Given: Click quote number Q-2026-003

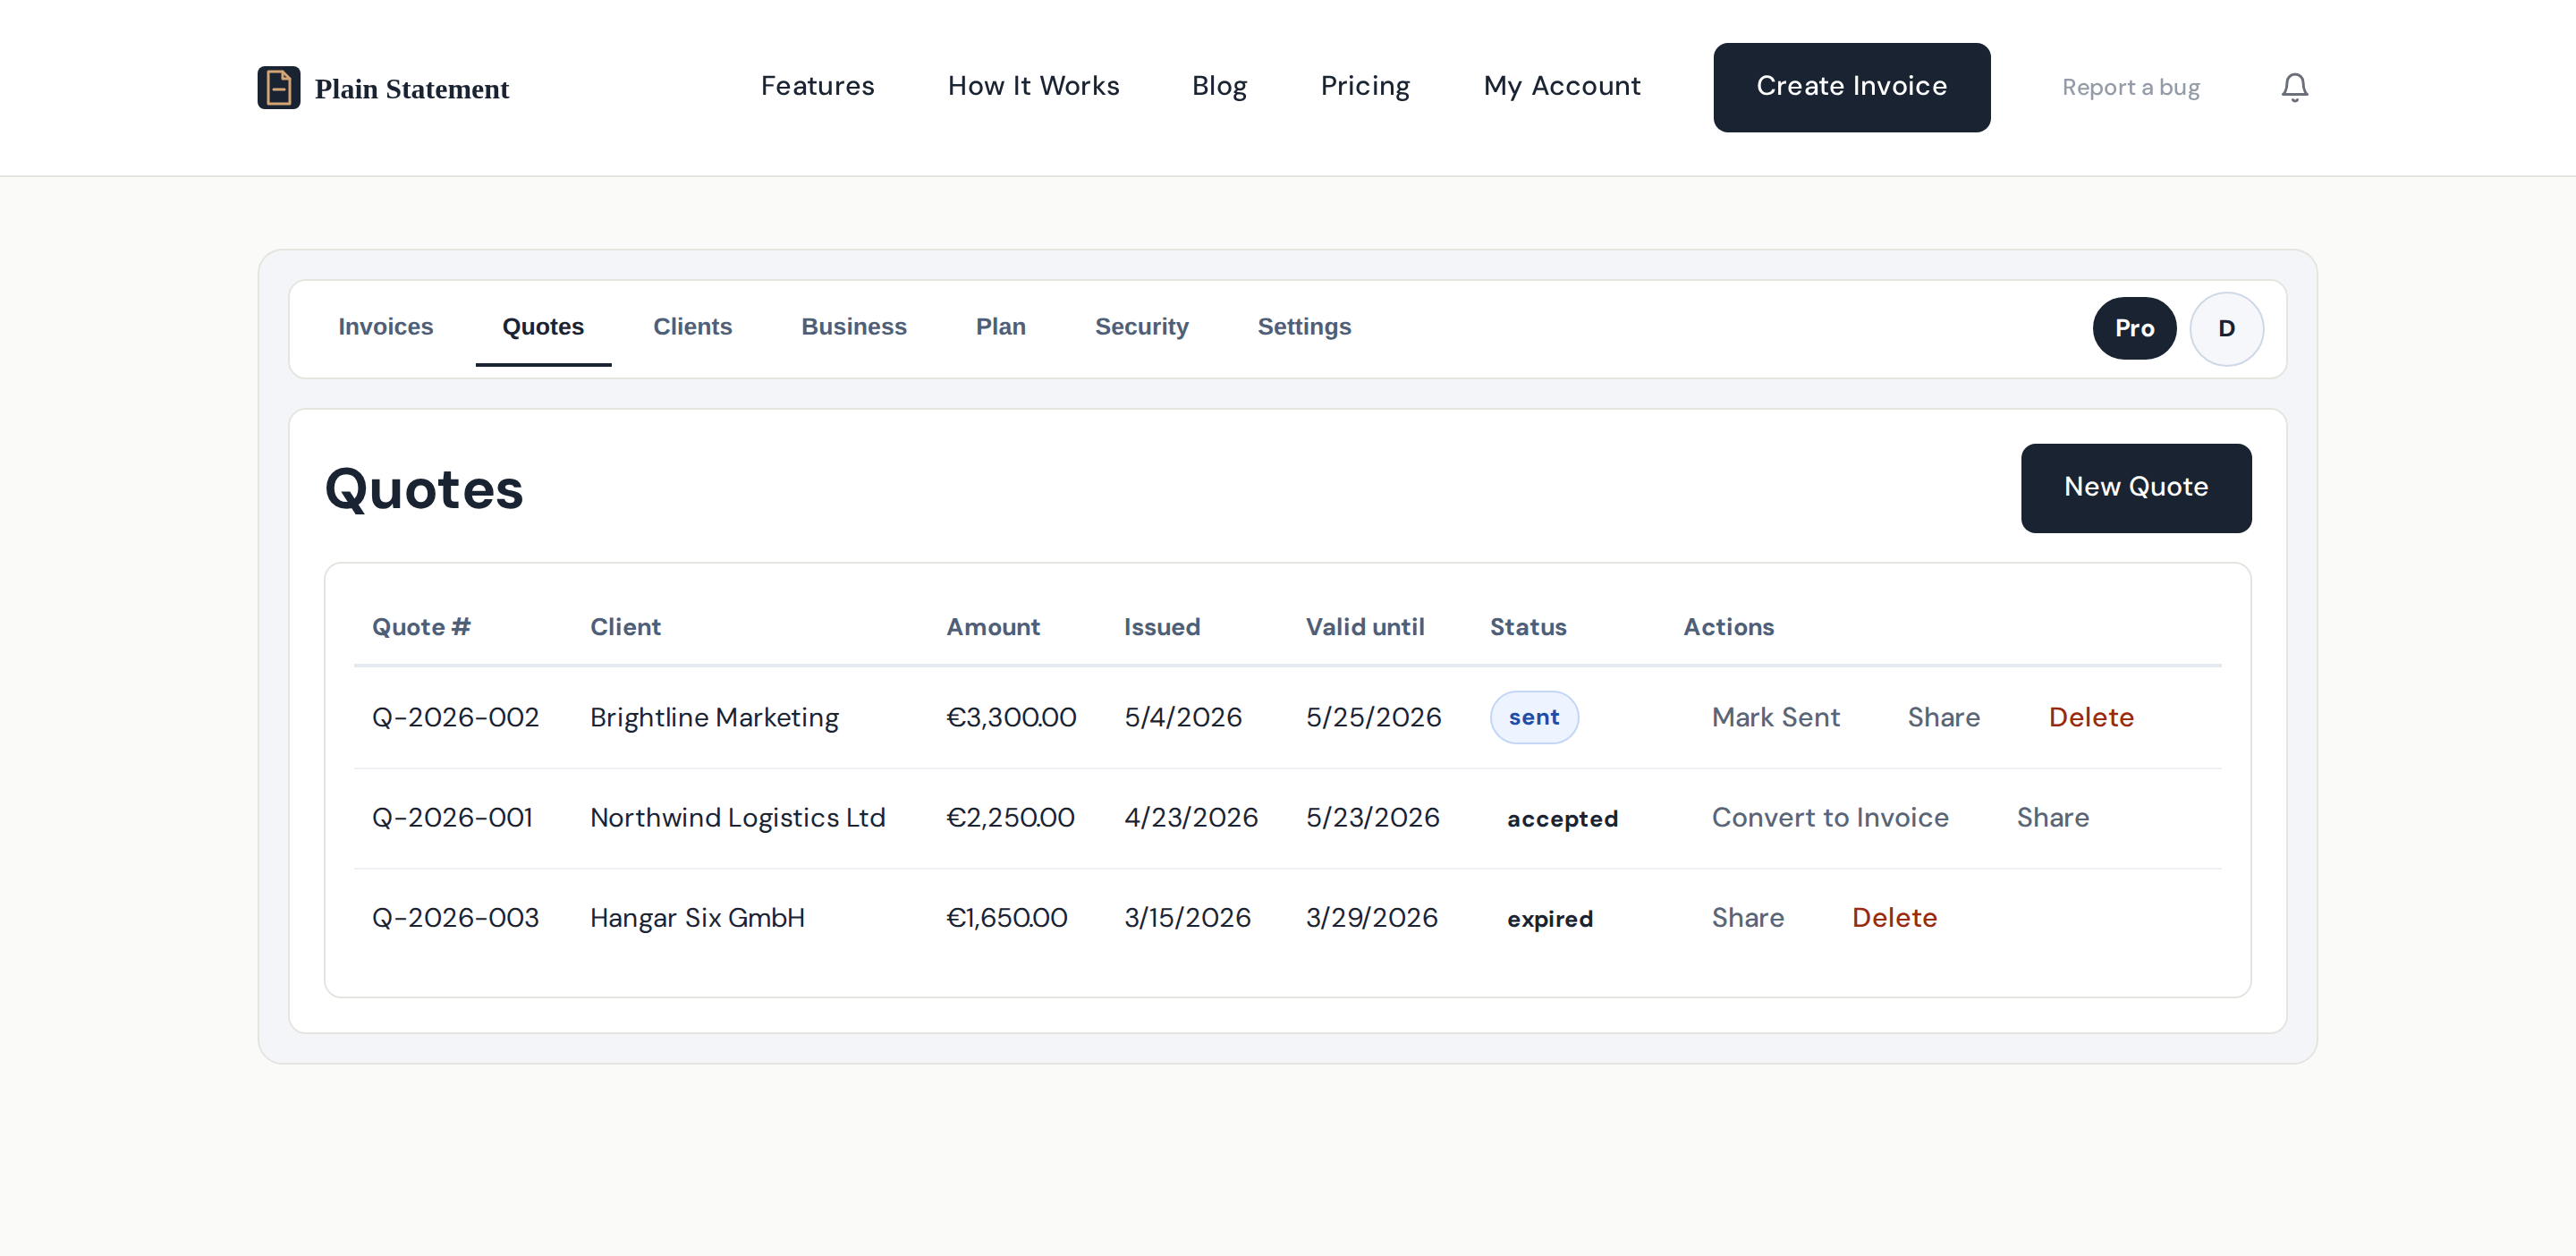Looking at the screenshot, I should tap(455, 918).
